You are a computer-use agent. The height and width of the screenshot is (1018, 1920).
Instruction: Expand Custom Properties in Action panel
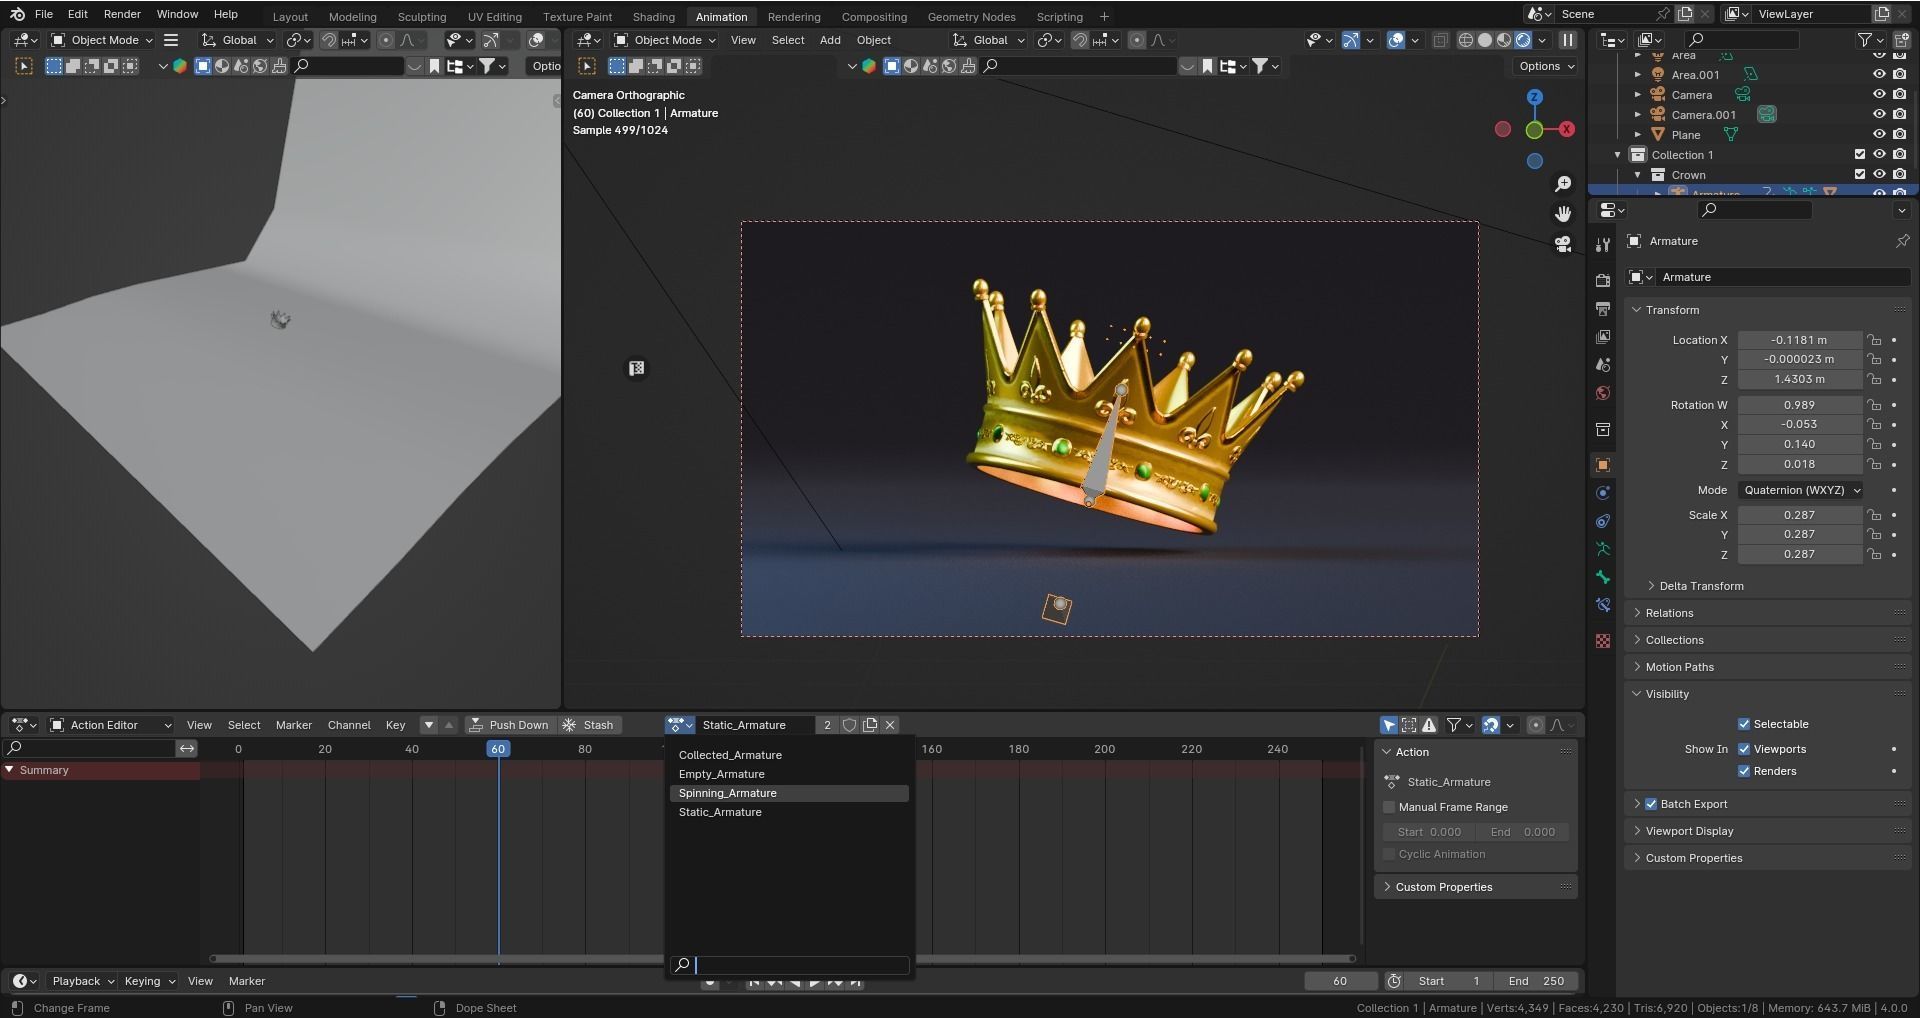point(1443,887)
